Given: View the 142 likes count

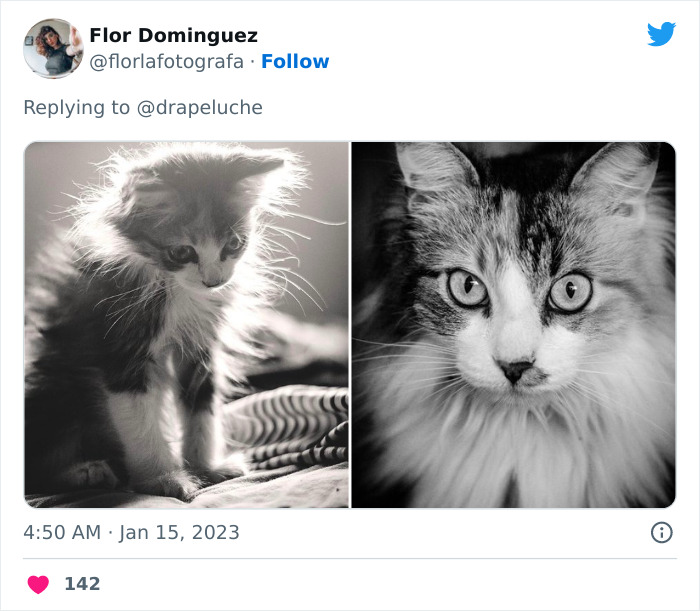Looking at the screenshot, I should [x=82, y=584].
